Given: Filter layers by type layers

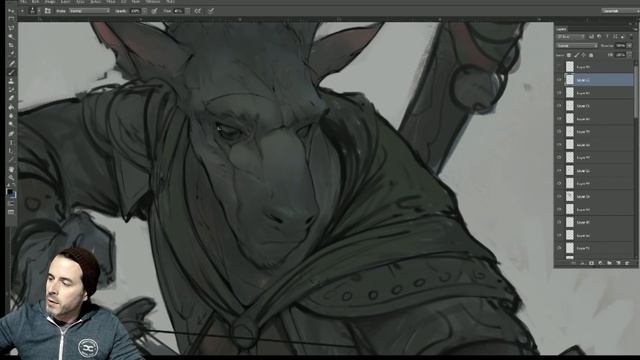Looking at the screenshot, I should click(x=607, y=36).
